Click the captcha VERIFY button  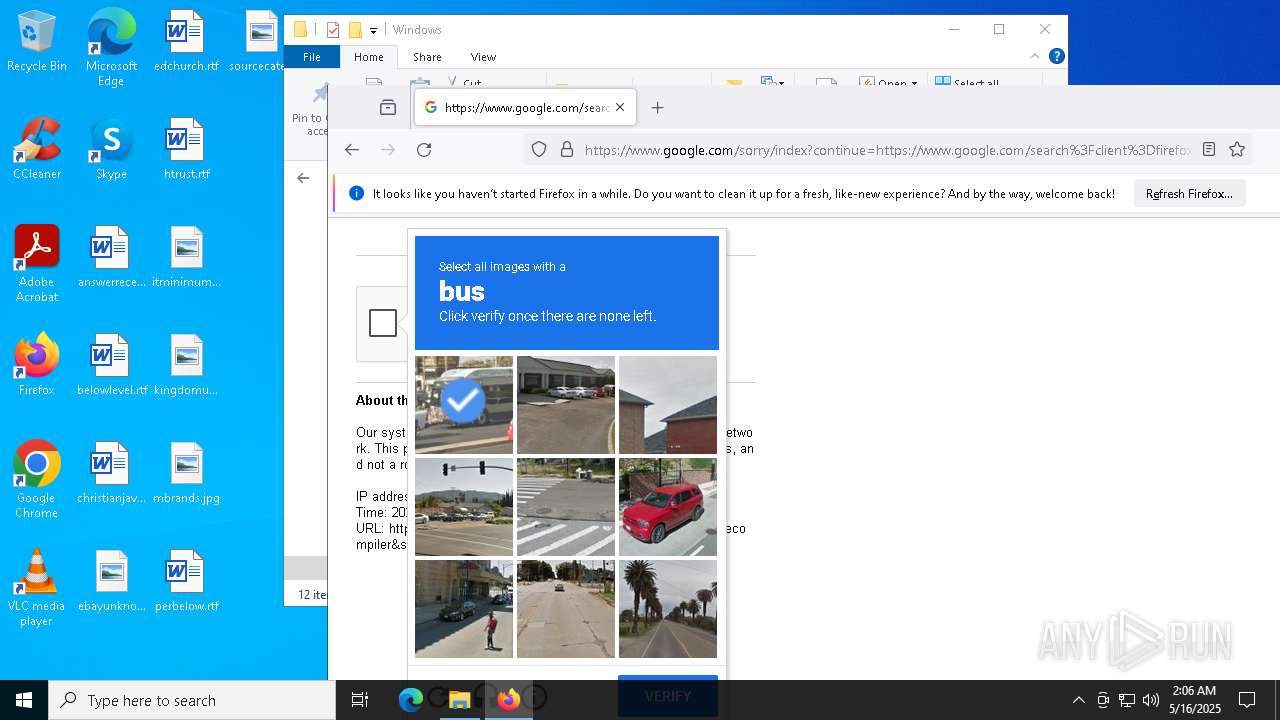pyautogui.click(x=668, y=696)
